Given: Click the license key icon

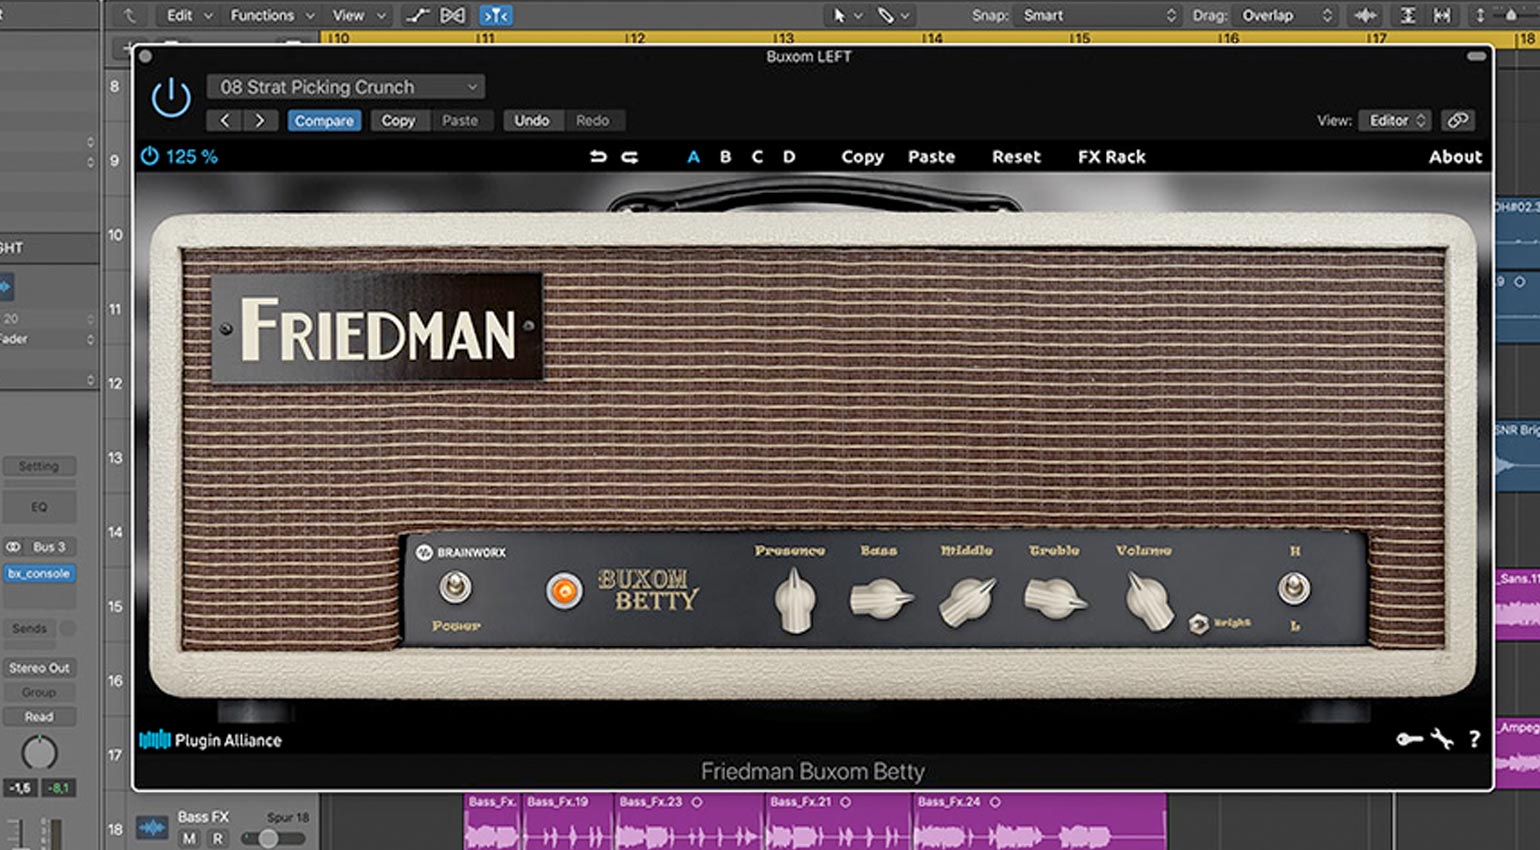Looking at the screenshot, I should tap(1409, 739).
